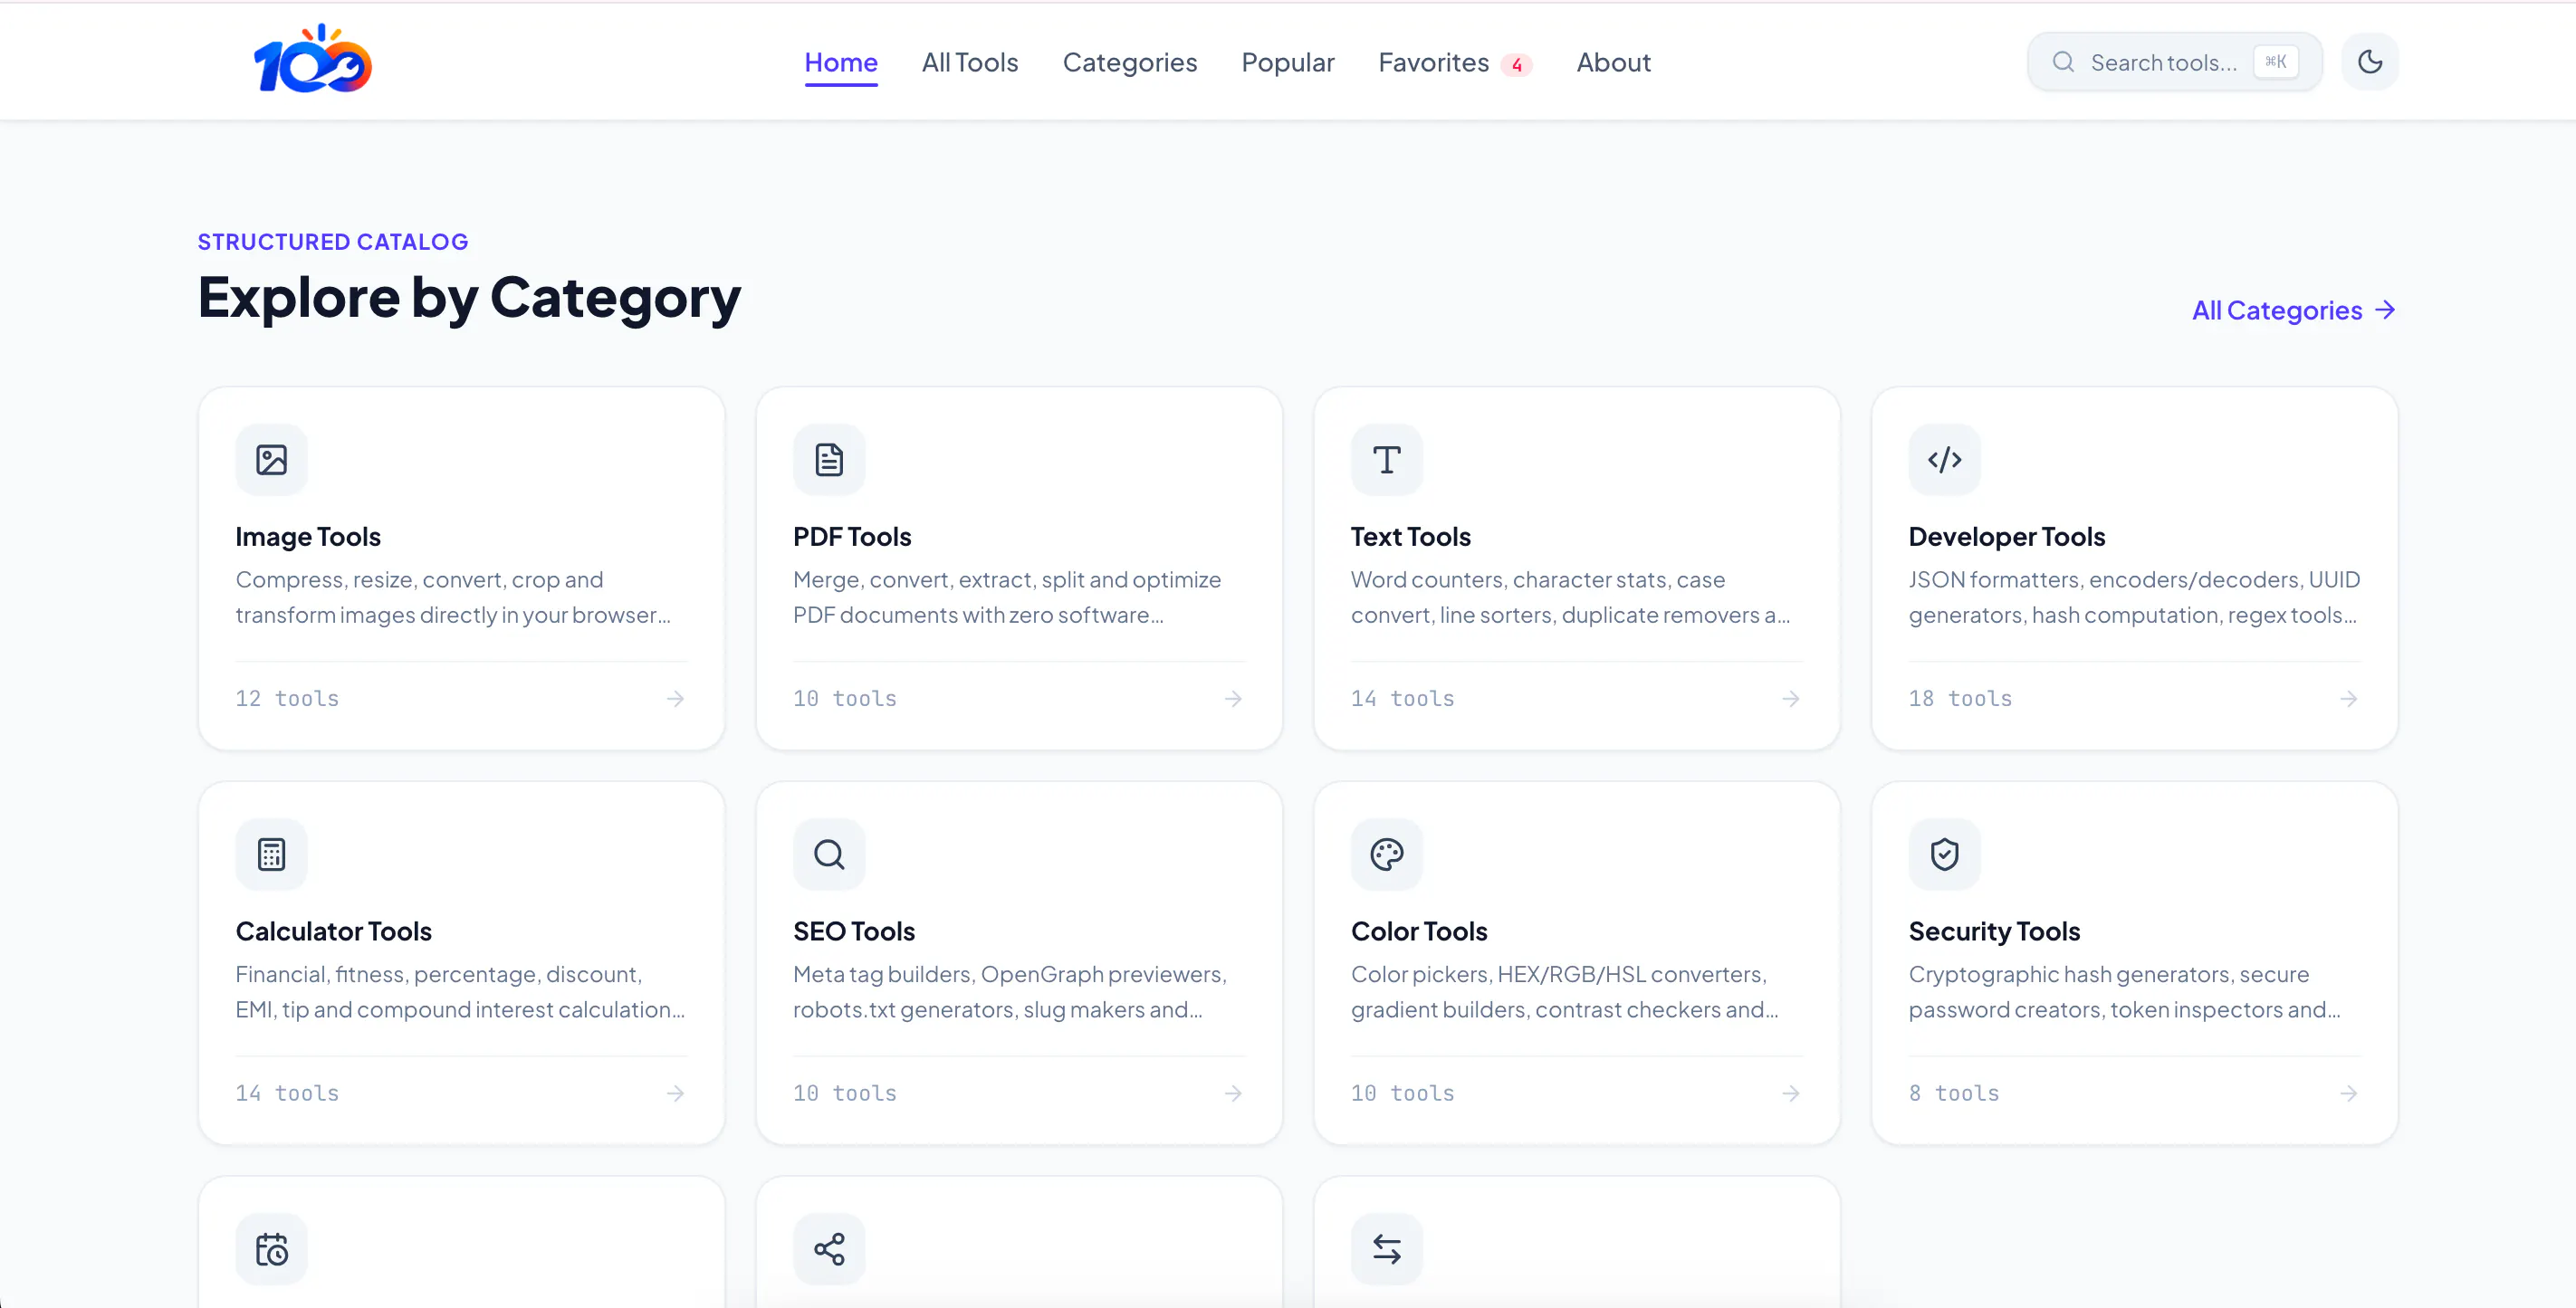Toggle dark mode with the moon icon
The height and width of the screenshot is (1308, 2576).
click(x=2369, y=62)
